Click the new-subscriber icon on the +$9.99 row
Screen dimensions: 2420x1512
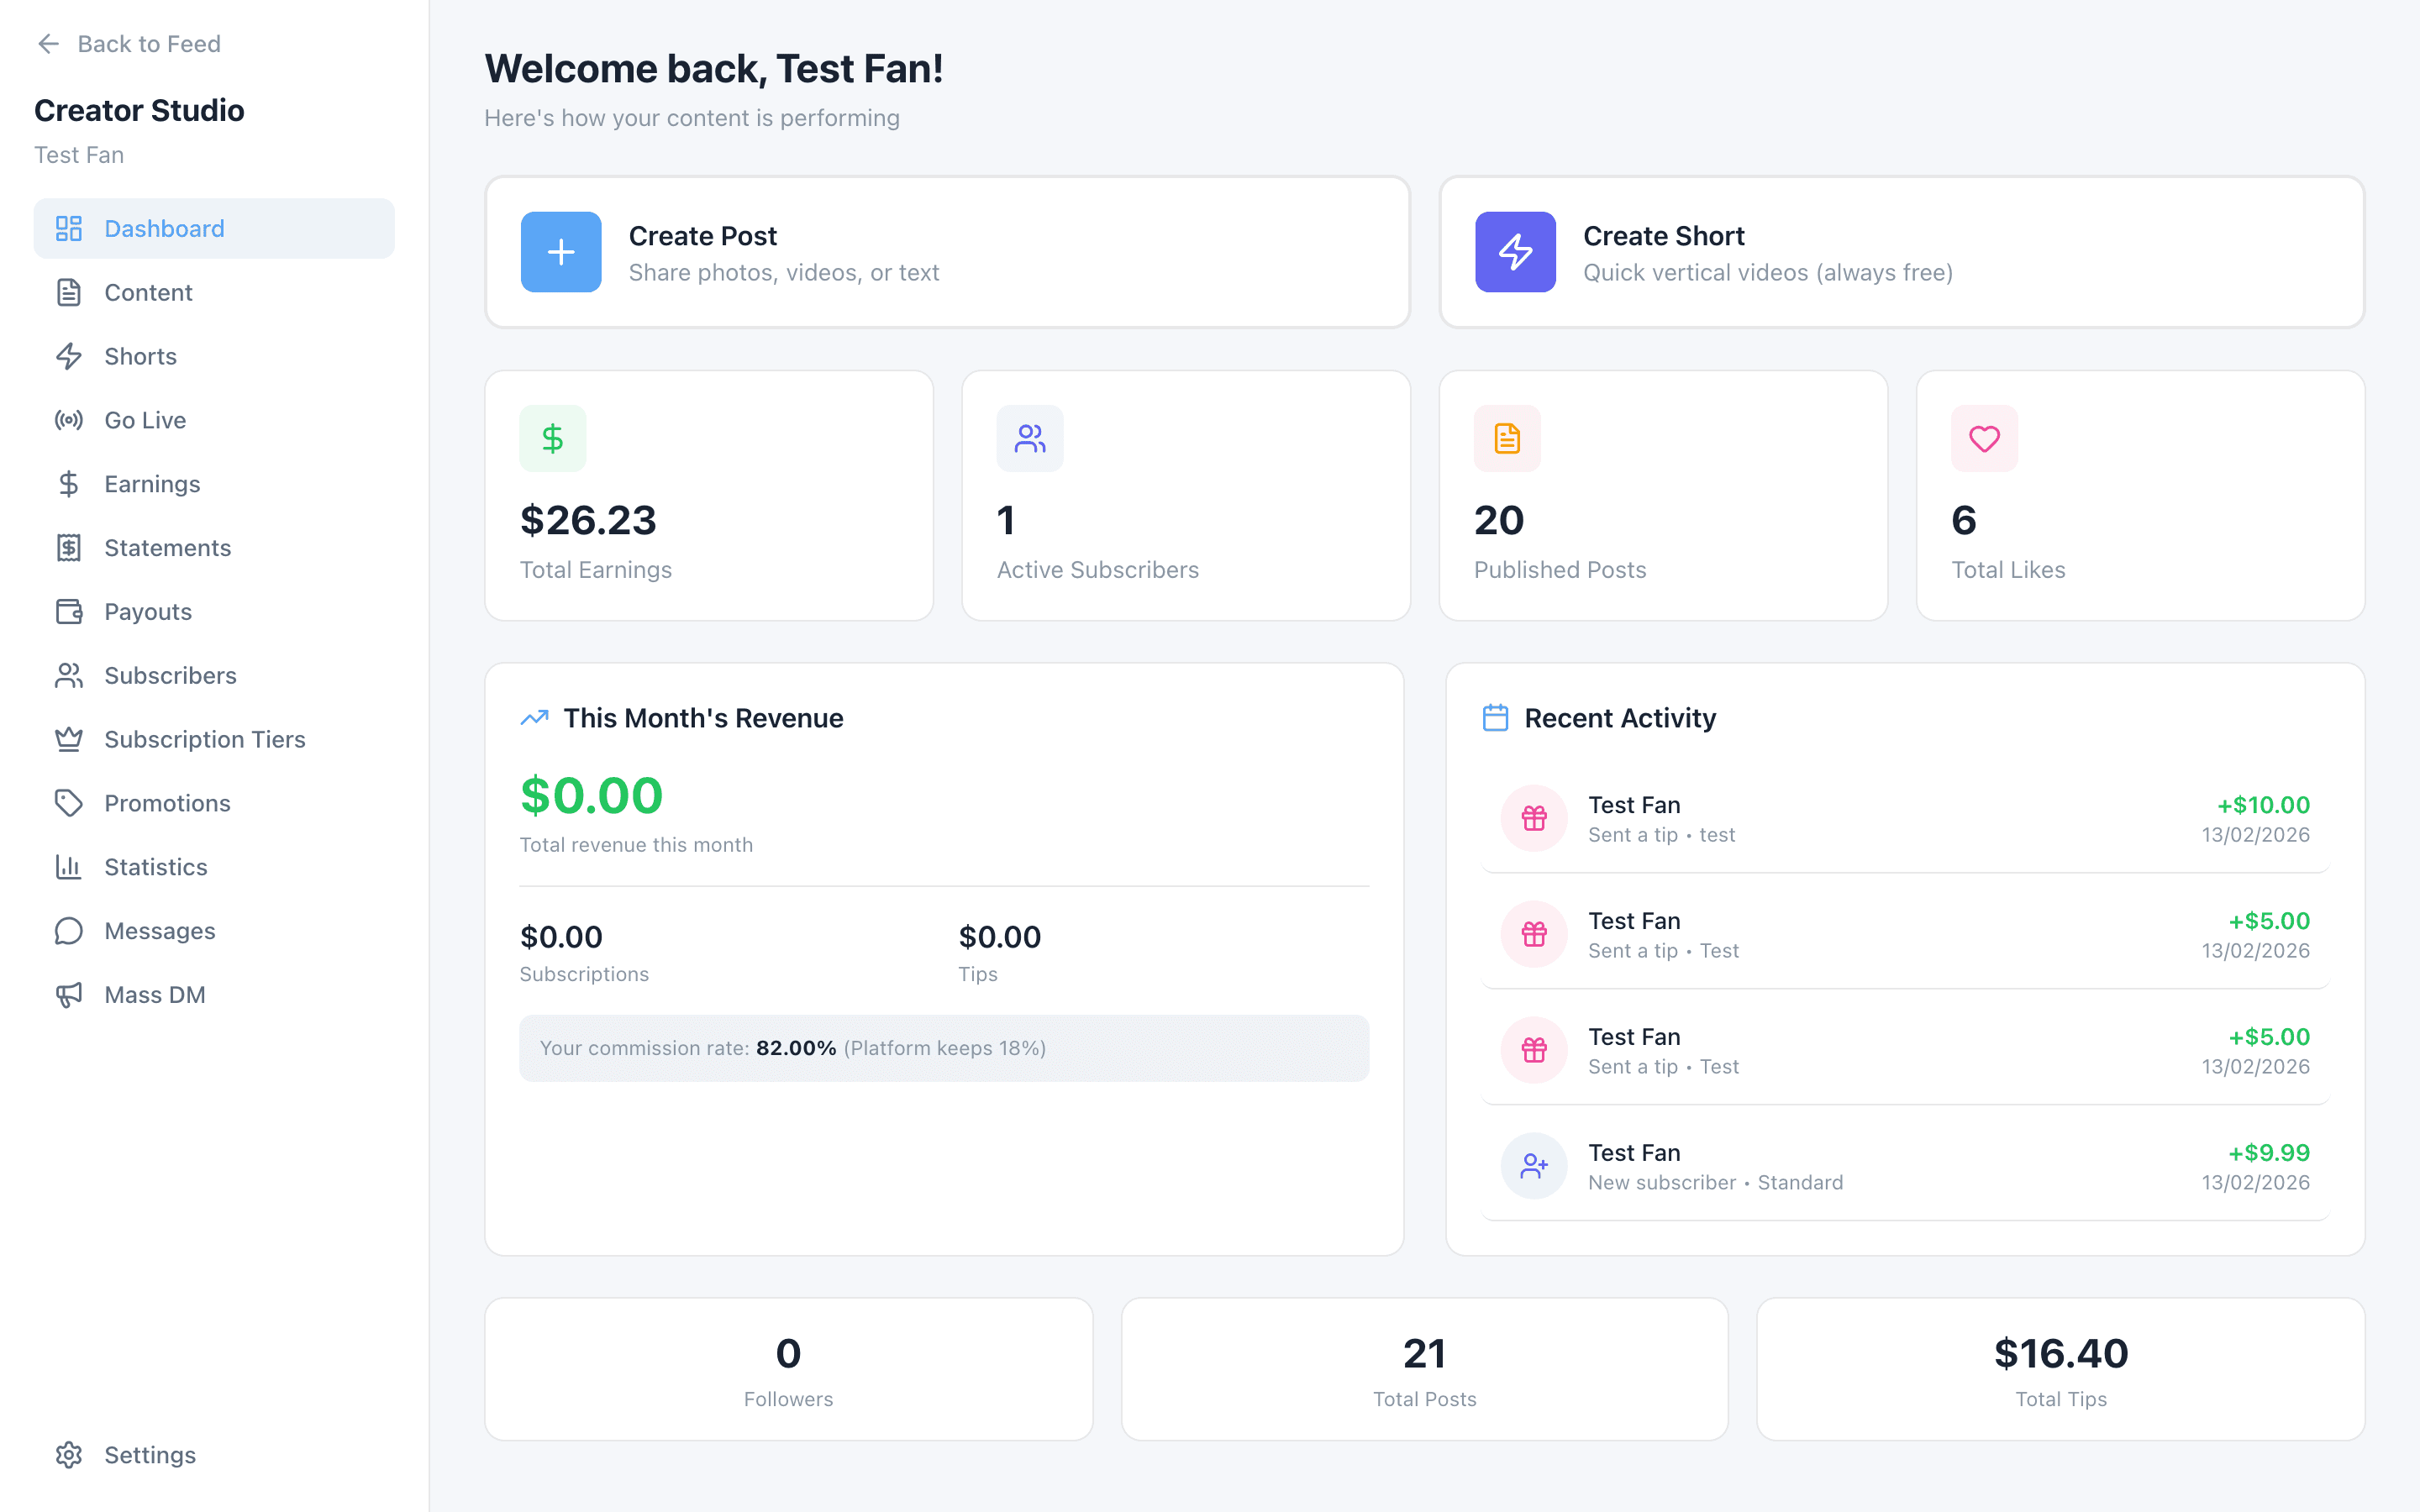coord(1534,1166)
